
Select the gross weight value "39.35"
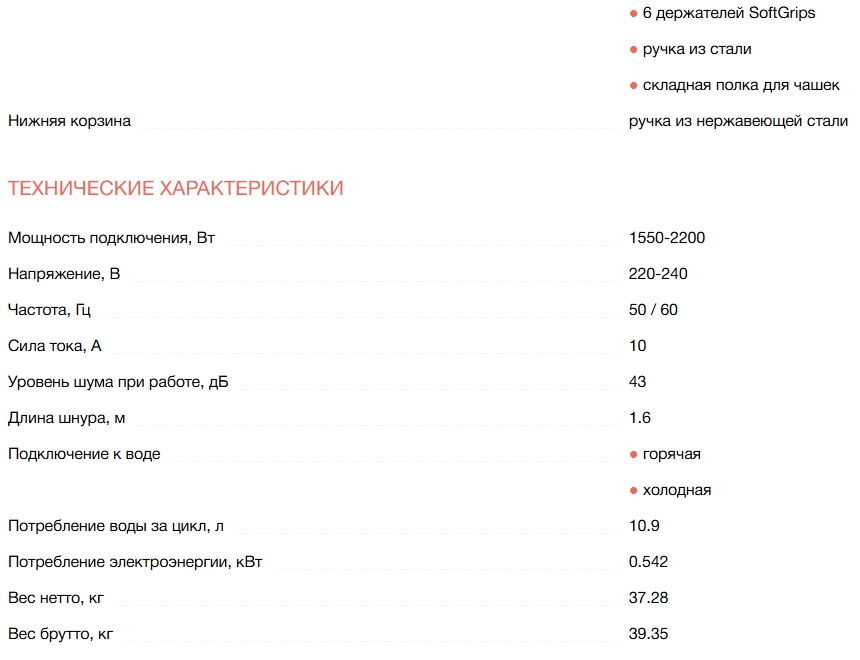point(648,634)
